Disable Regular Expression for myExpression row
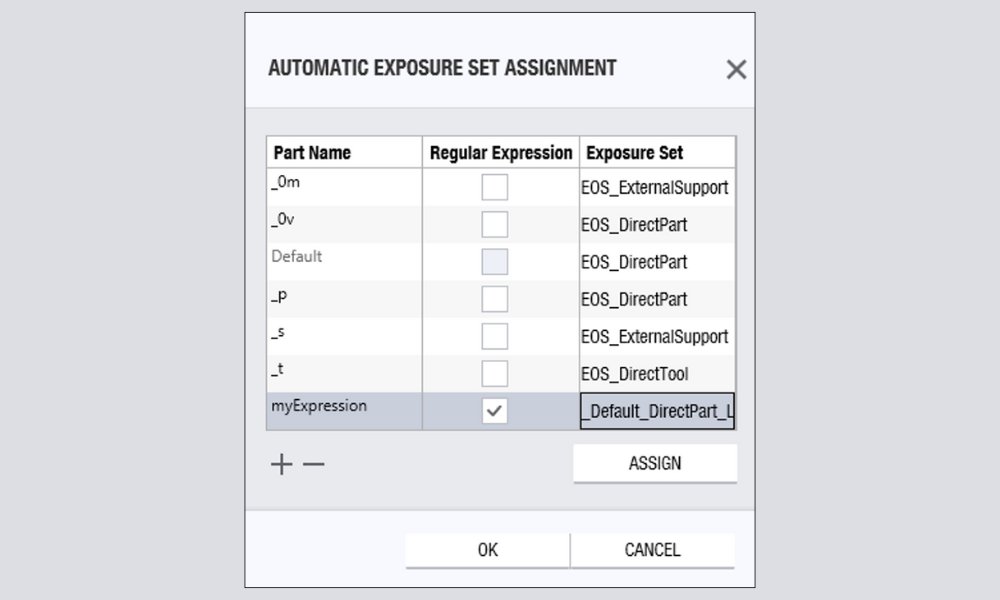The height and width of the screenshot is (600, 1000). click(x=494, y=410)
